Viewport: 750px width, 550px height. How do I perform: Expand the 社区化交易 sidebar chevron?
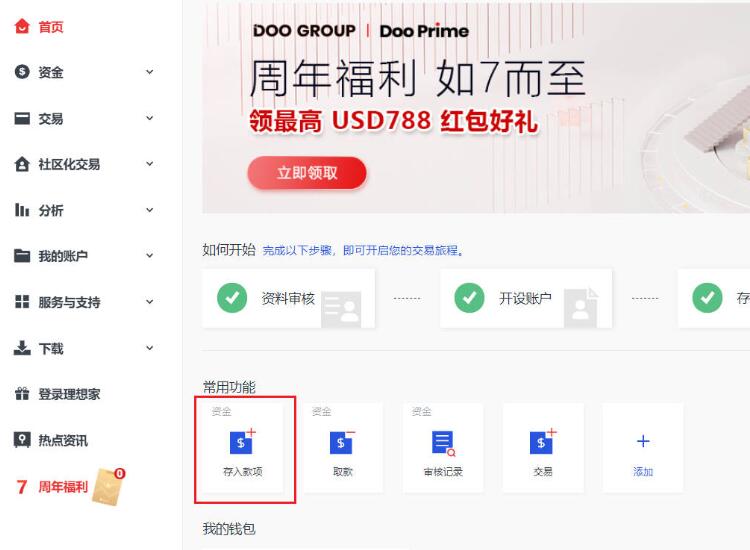pos(150,164)
